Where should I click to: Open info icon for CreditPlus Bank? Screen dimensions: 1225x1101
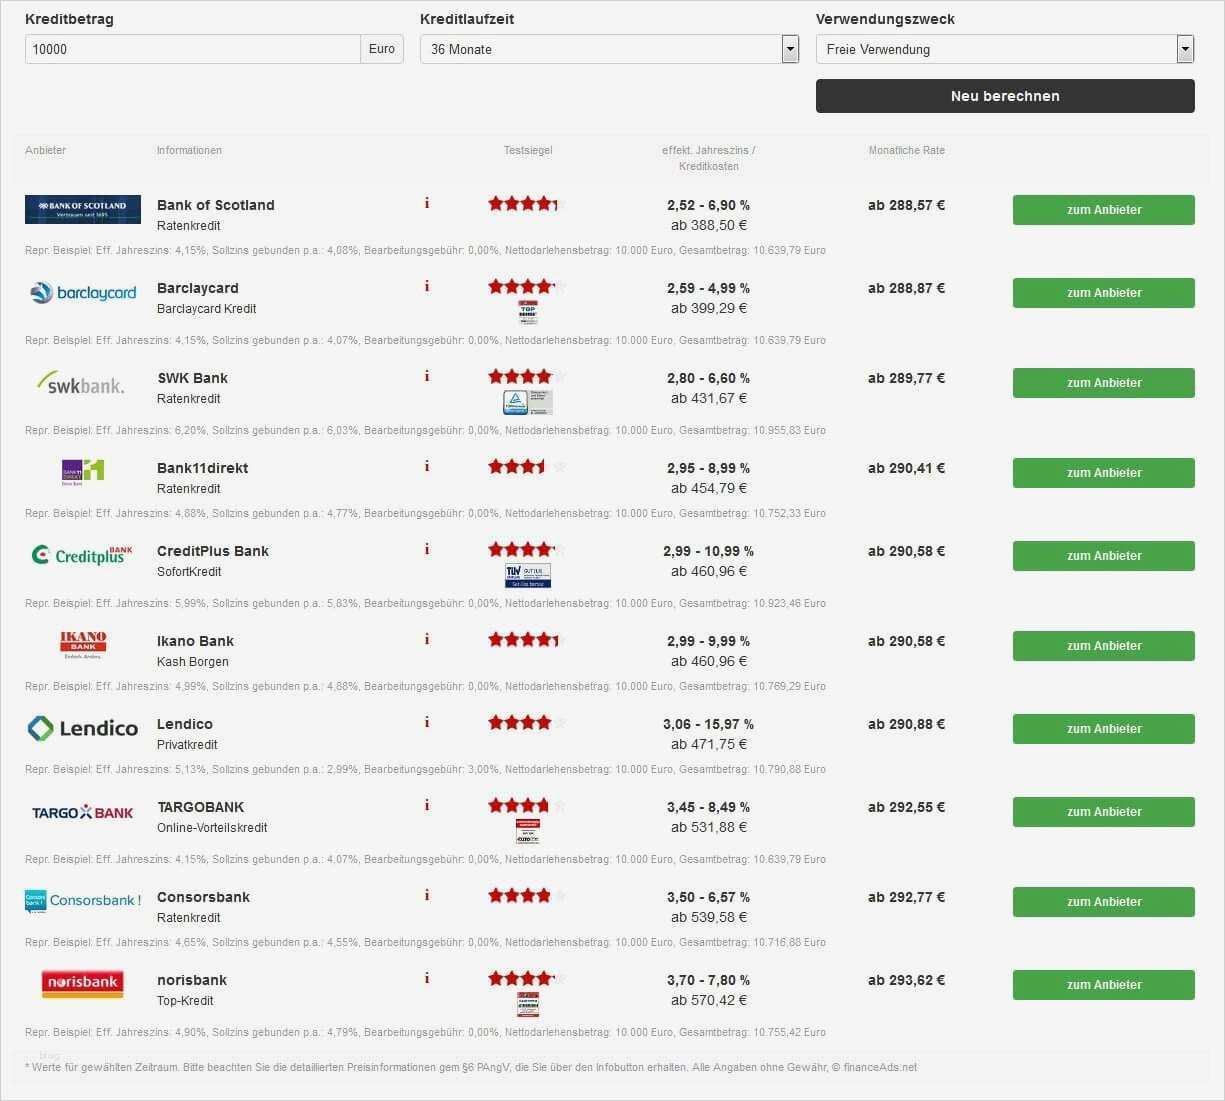pyautogui.click(x=427, y=549)
